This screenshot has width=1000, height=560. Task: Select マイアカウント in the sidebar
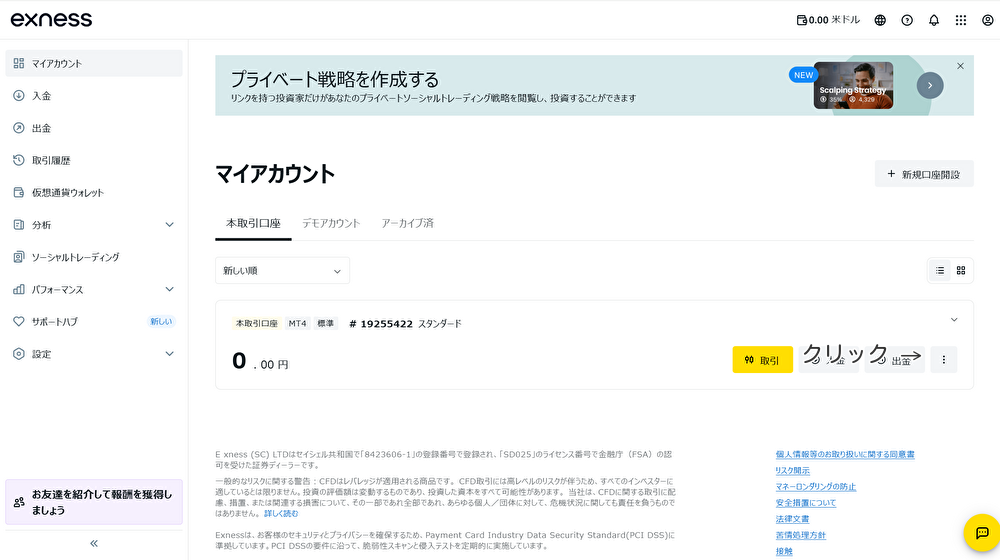(x=94, y=63)
